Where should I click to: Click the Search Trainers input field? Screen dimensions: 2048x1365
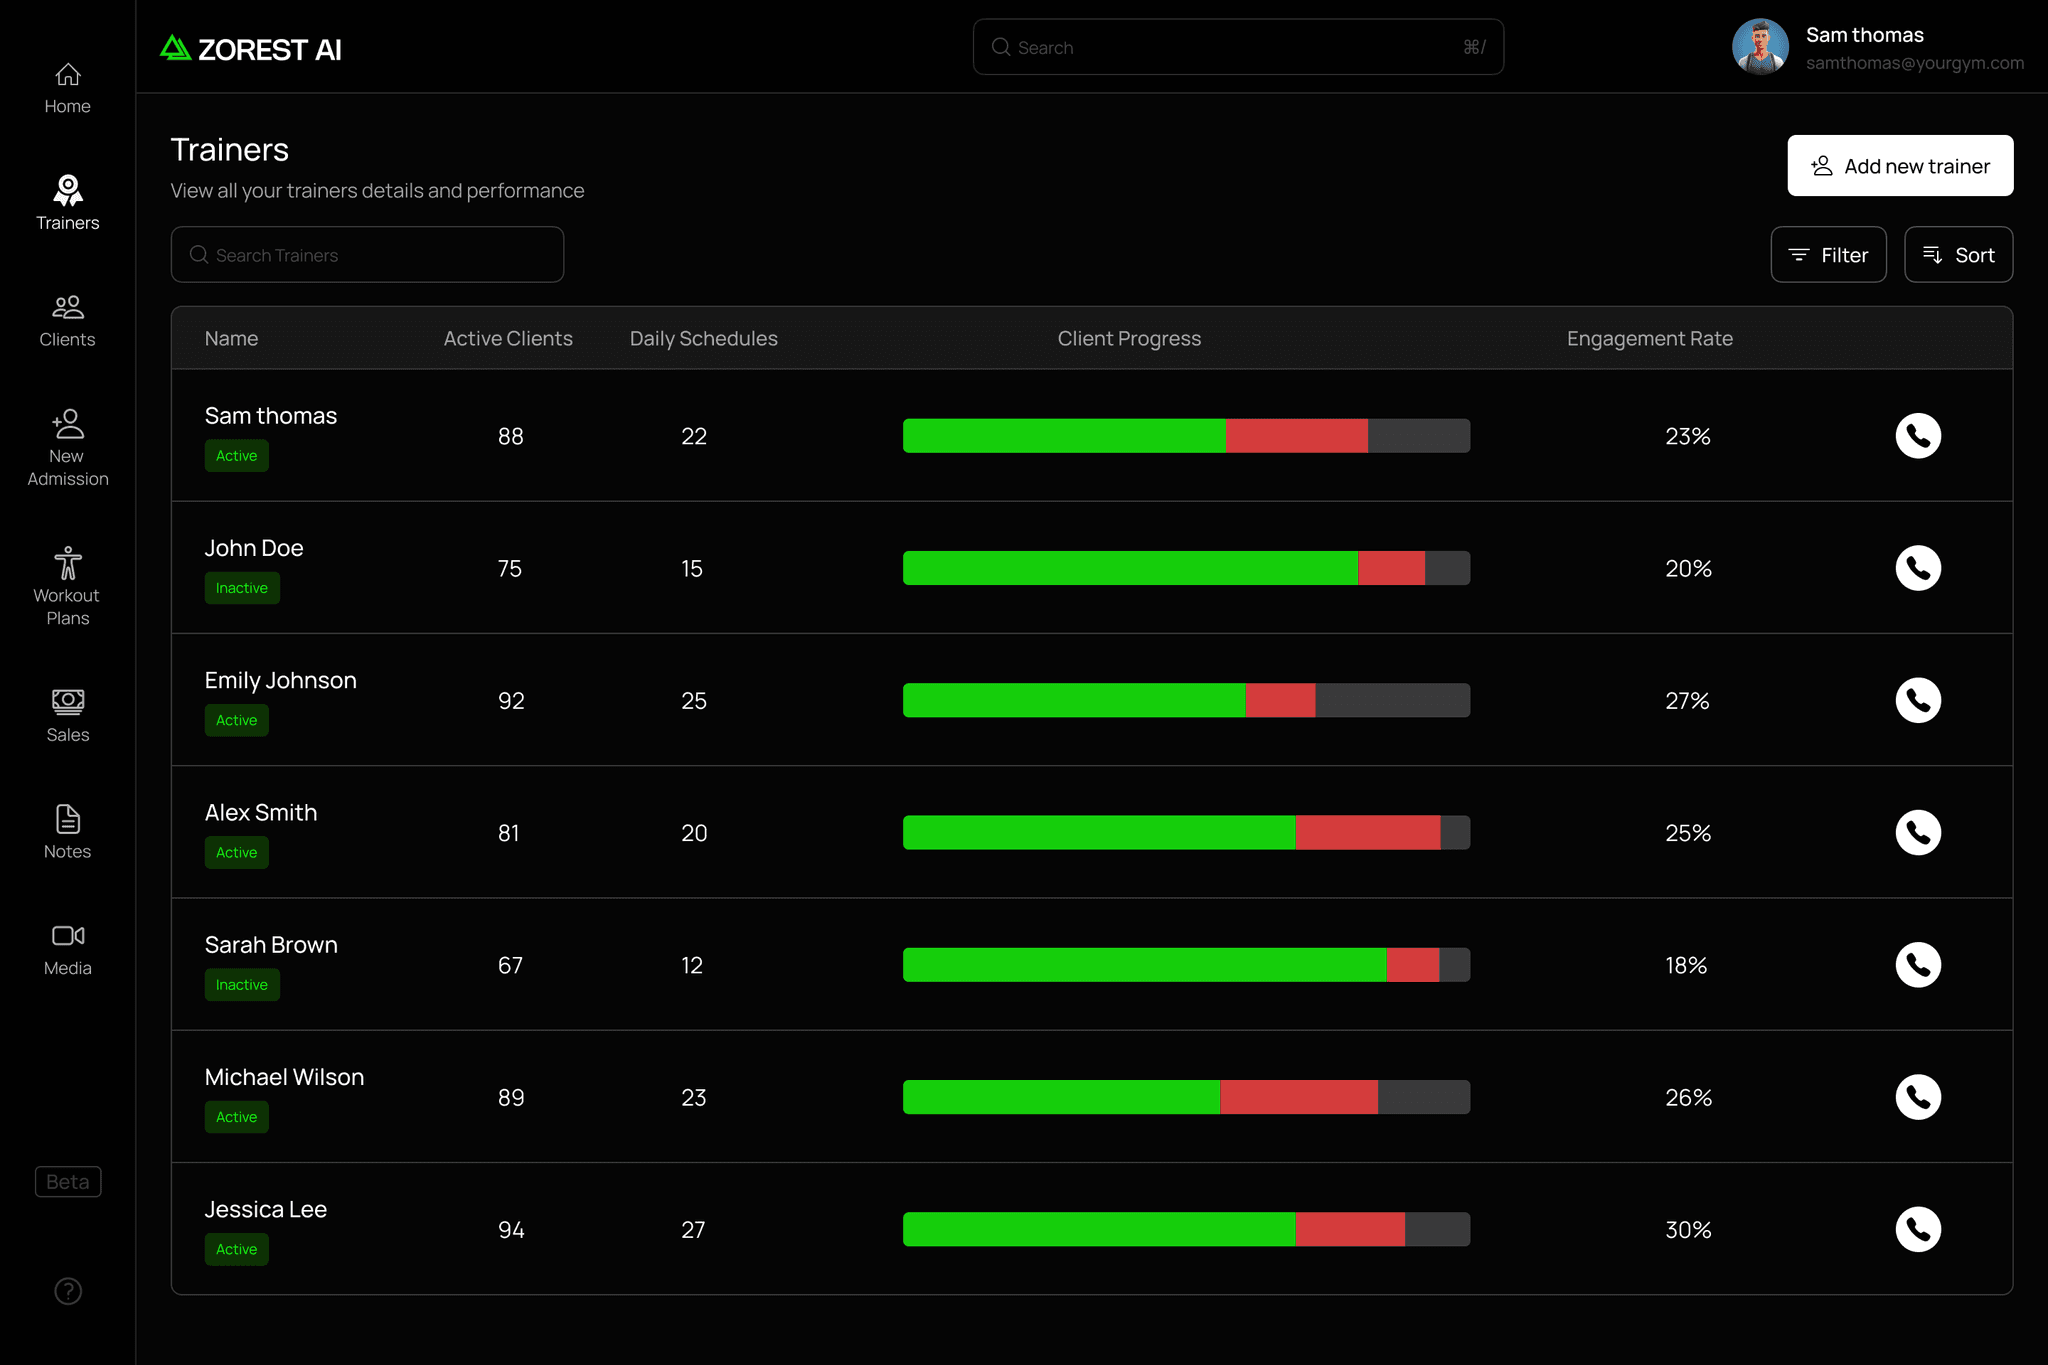[367, 255]
